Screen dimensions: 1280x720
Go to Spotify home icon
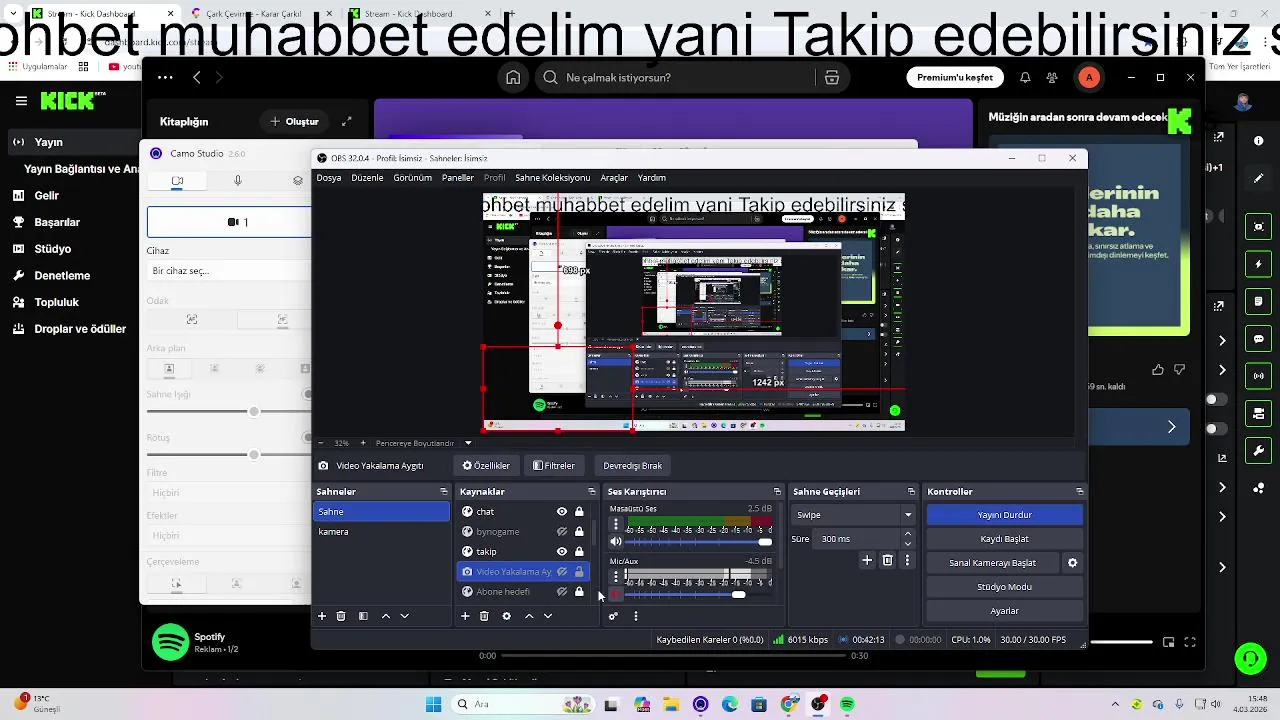pyautogui.click(x=513, y=78)
